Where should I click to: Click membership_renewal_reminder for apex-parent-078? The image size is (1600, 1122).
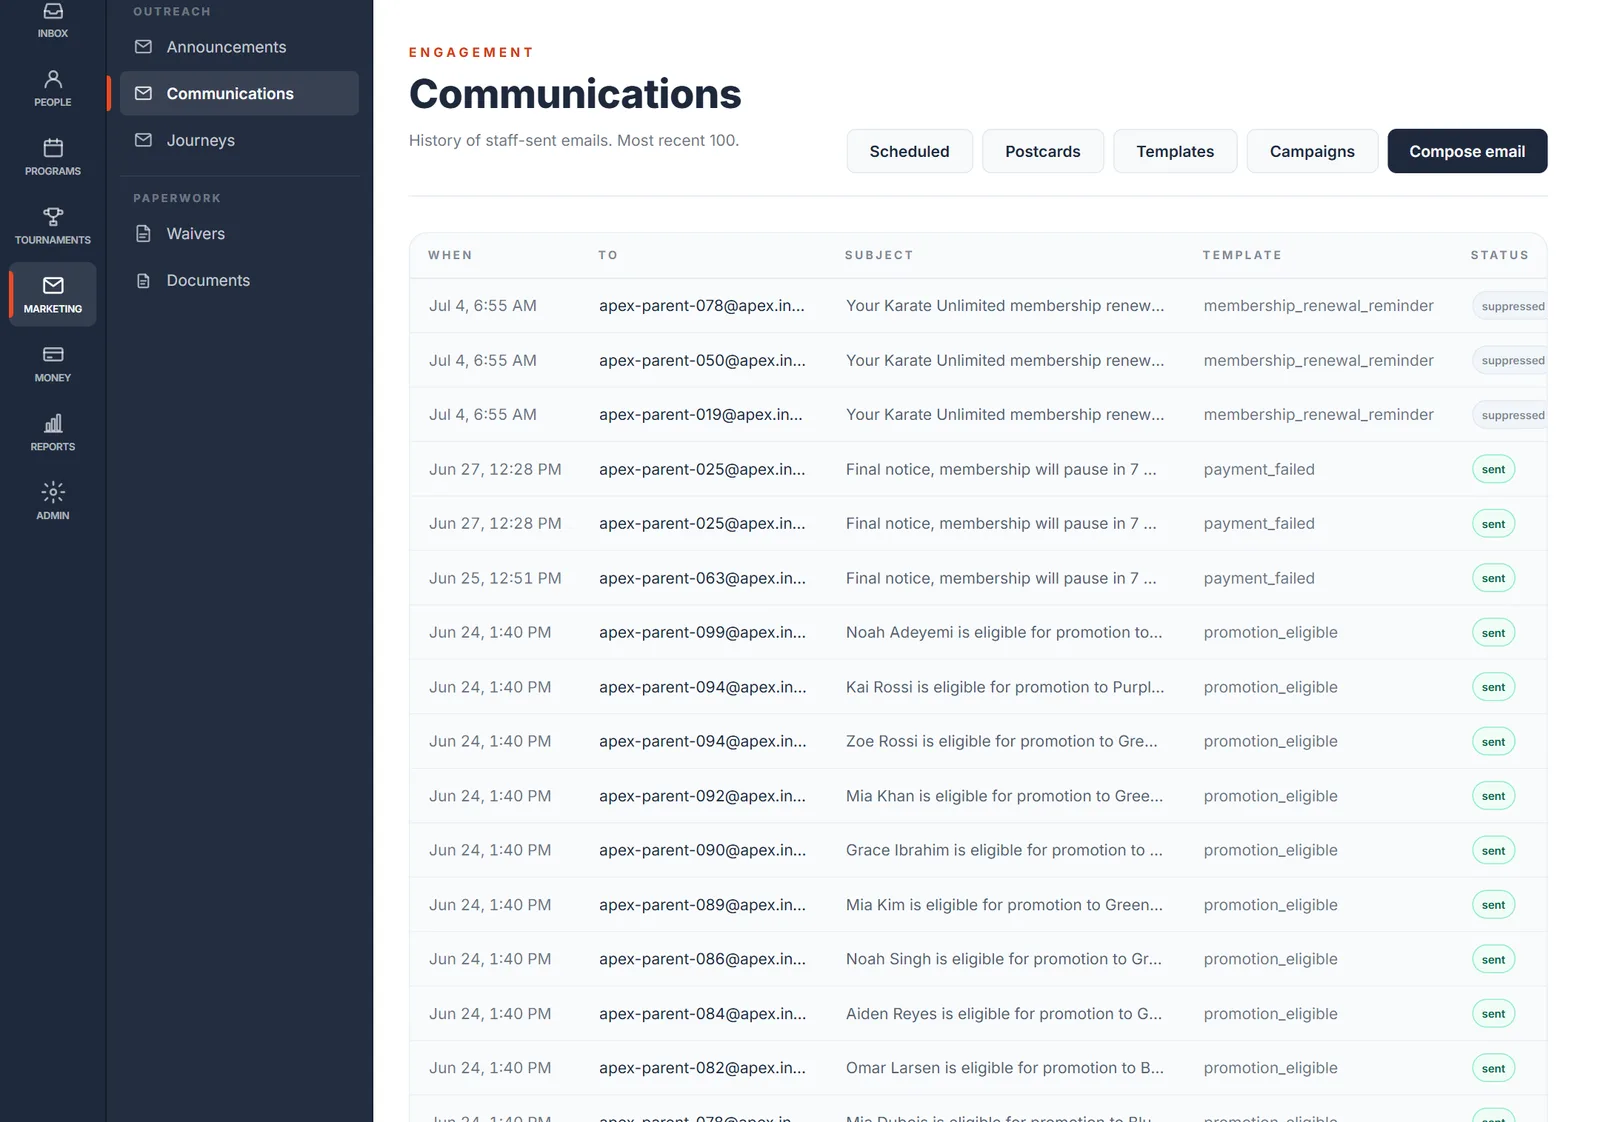pyautogui.click(x=1318, y=306)
